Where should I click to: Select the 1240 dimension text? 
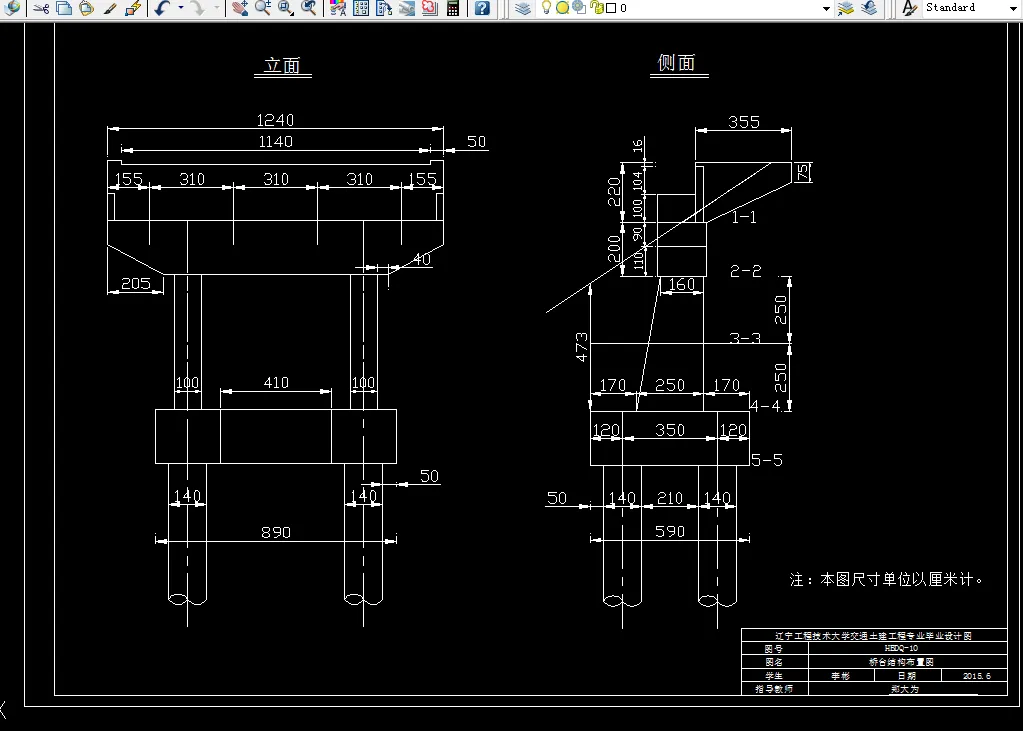pyautogui.click(x=275, y=120)
